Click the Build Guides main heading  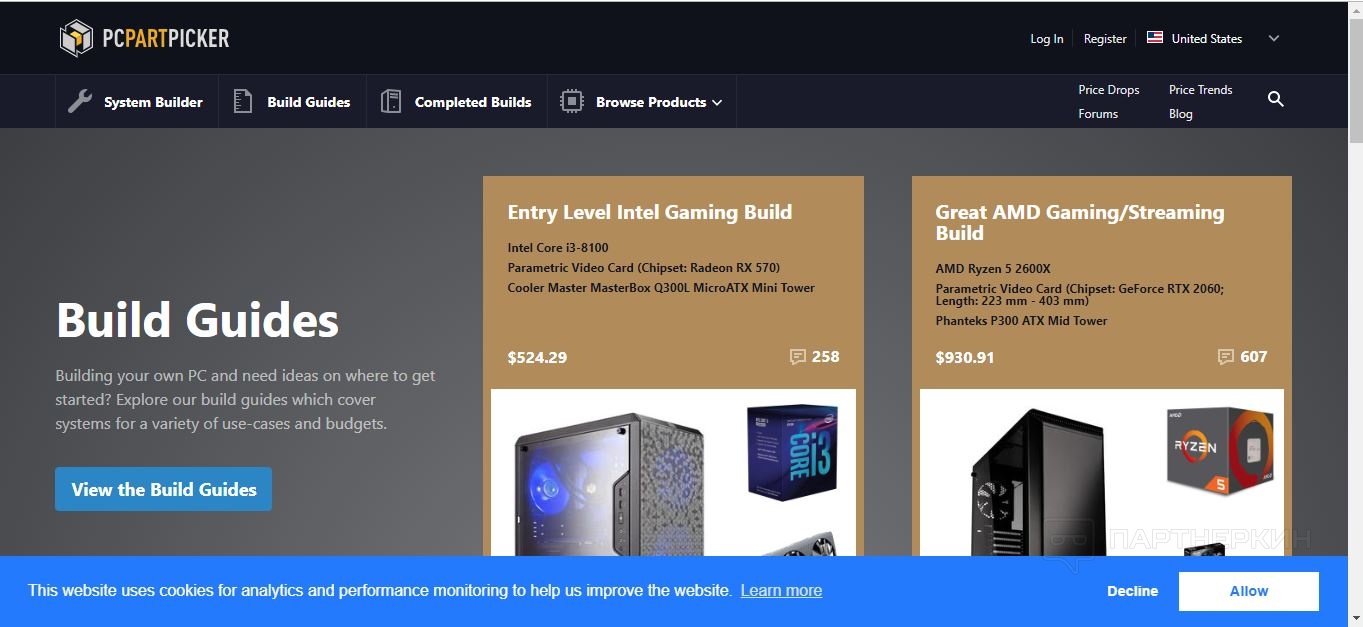197,321
